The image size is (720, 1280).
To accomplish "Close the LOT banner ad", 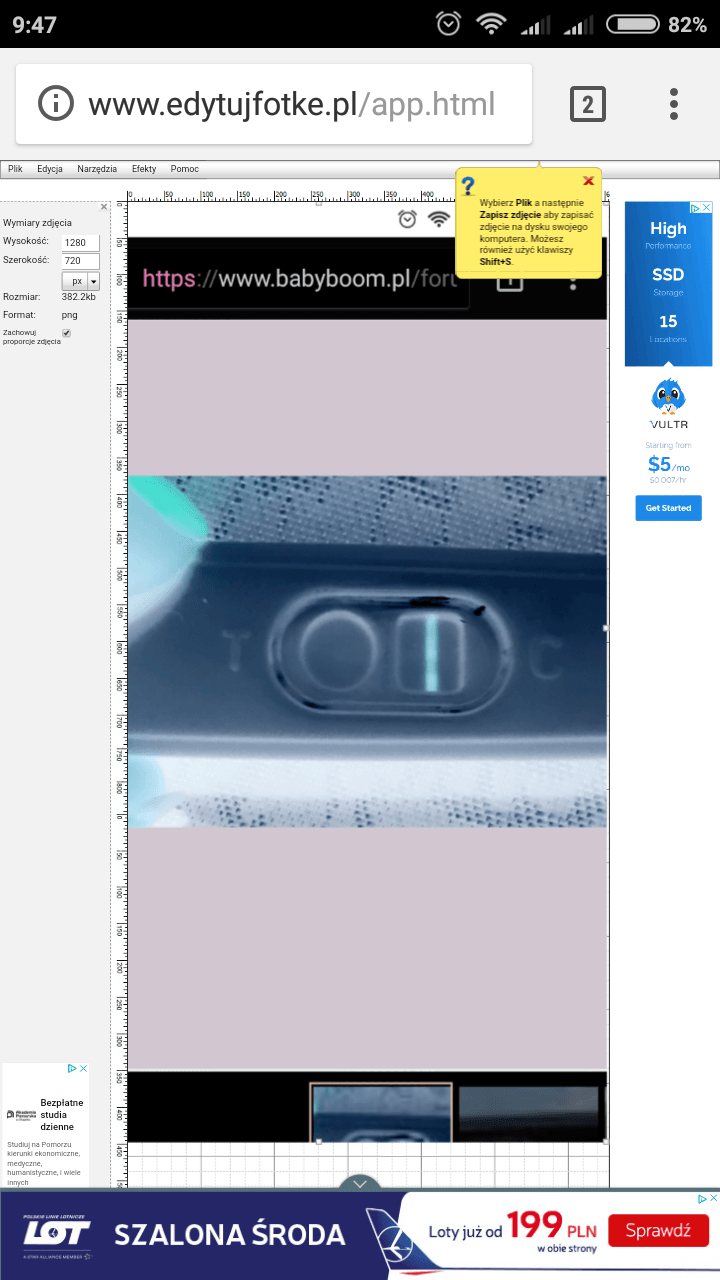I will [713, 1199].
